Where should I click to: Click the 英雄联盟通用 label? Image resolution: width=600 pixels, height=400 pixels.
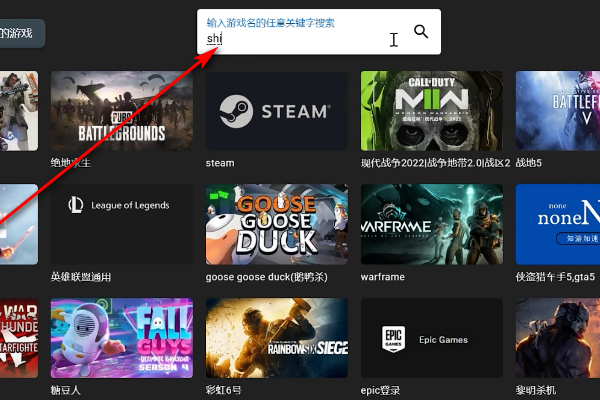click(81, 277)
